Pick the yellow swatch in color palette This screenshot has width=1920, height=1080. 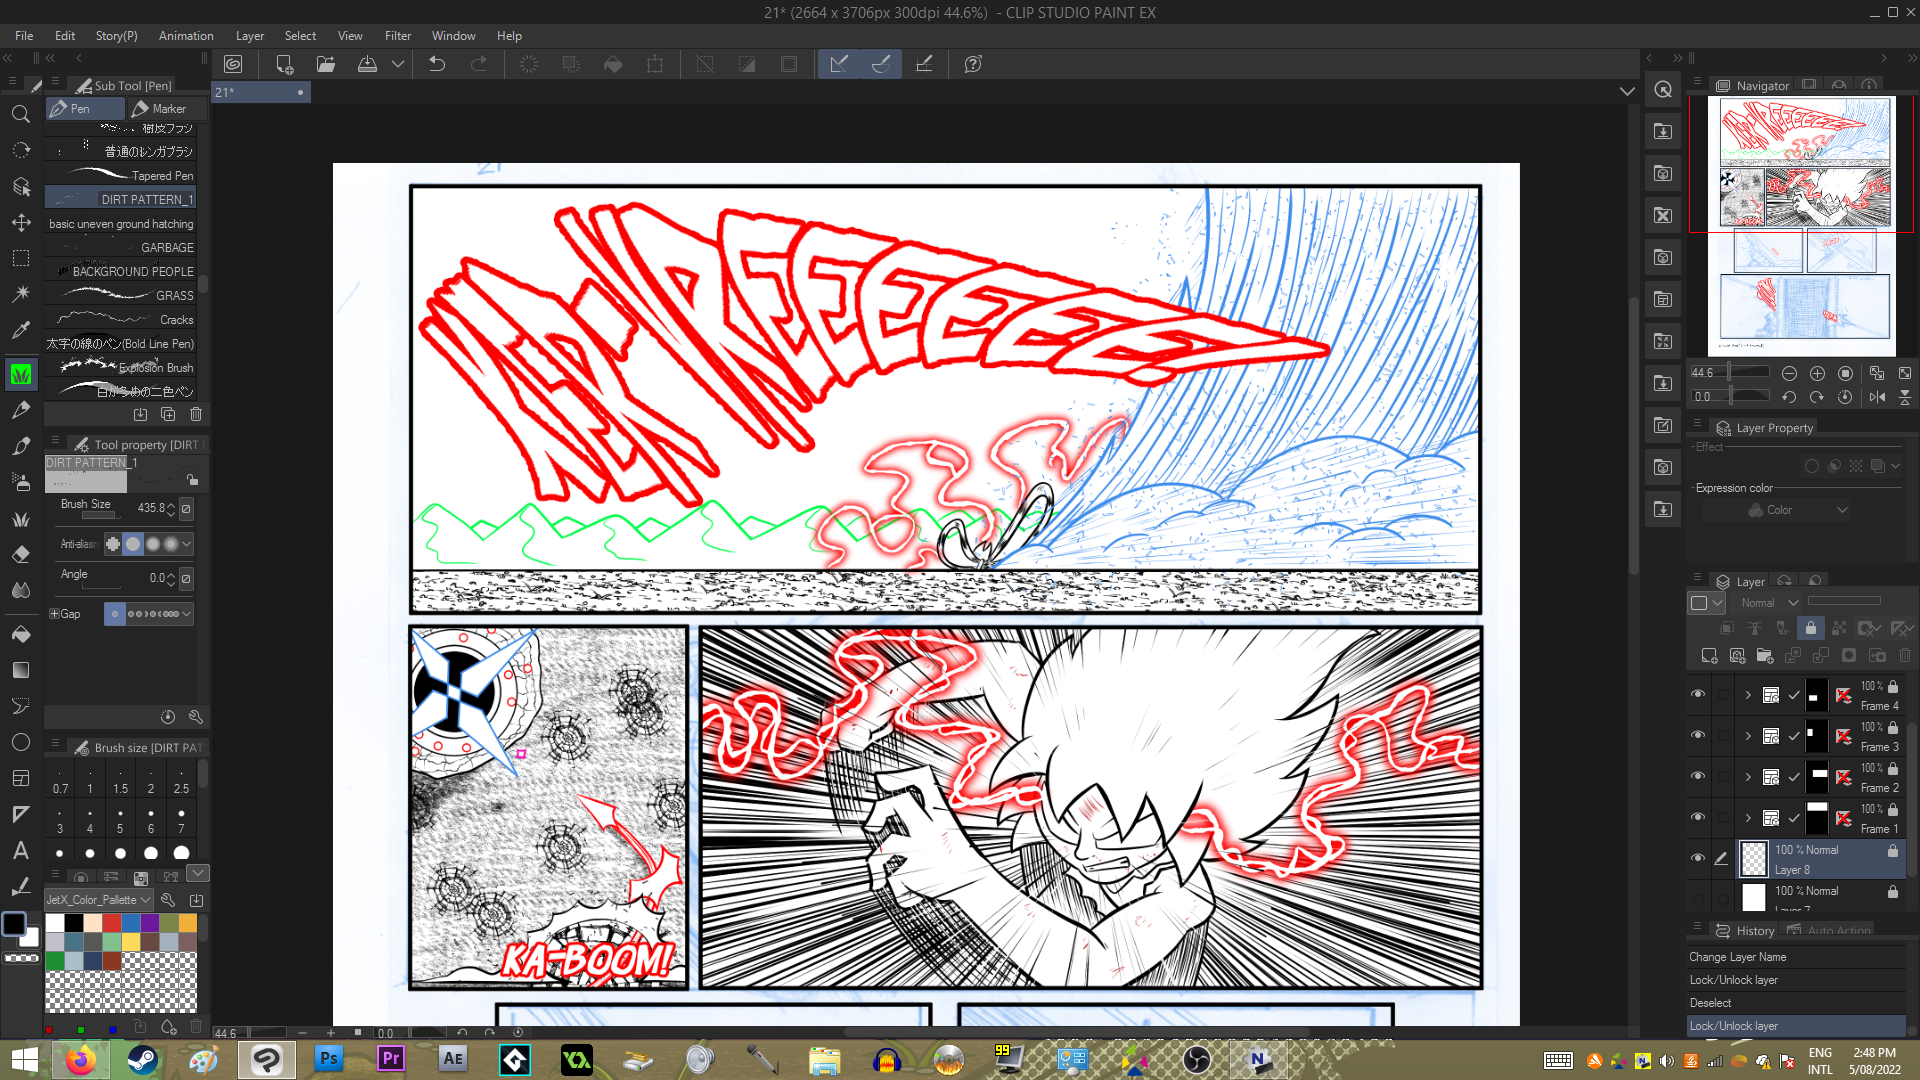click(131, 942)
